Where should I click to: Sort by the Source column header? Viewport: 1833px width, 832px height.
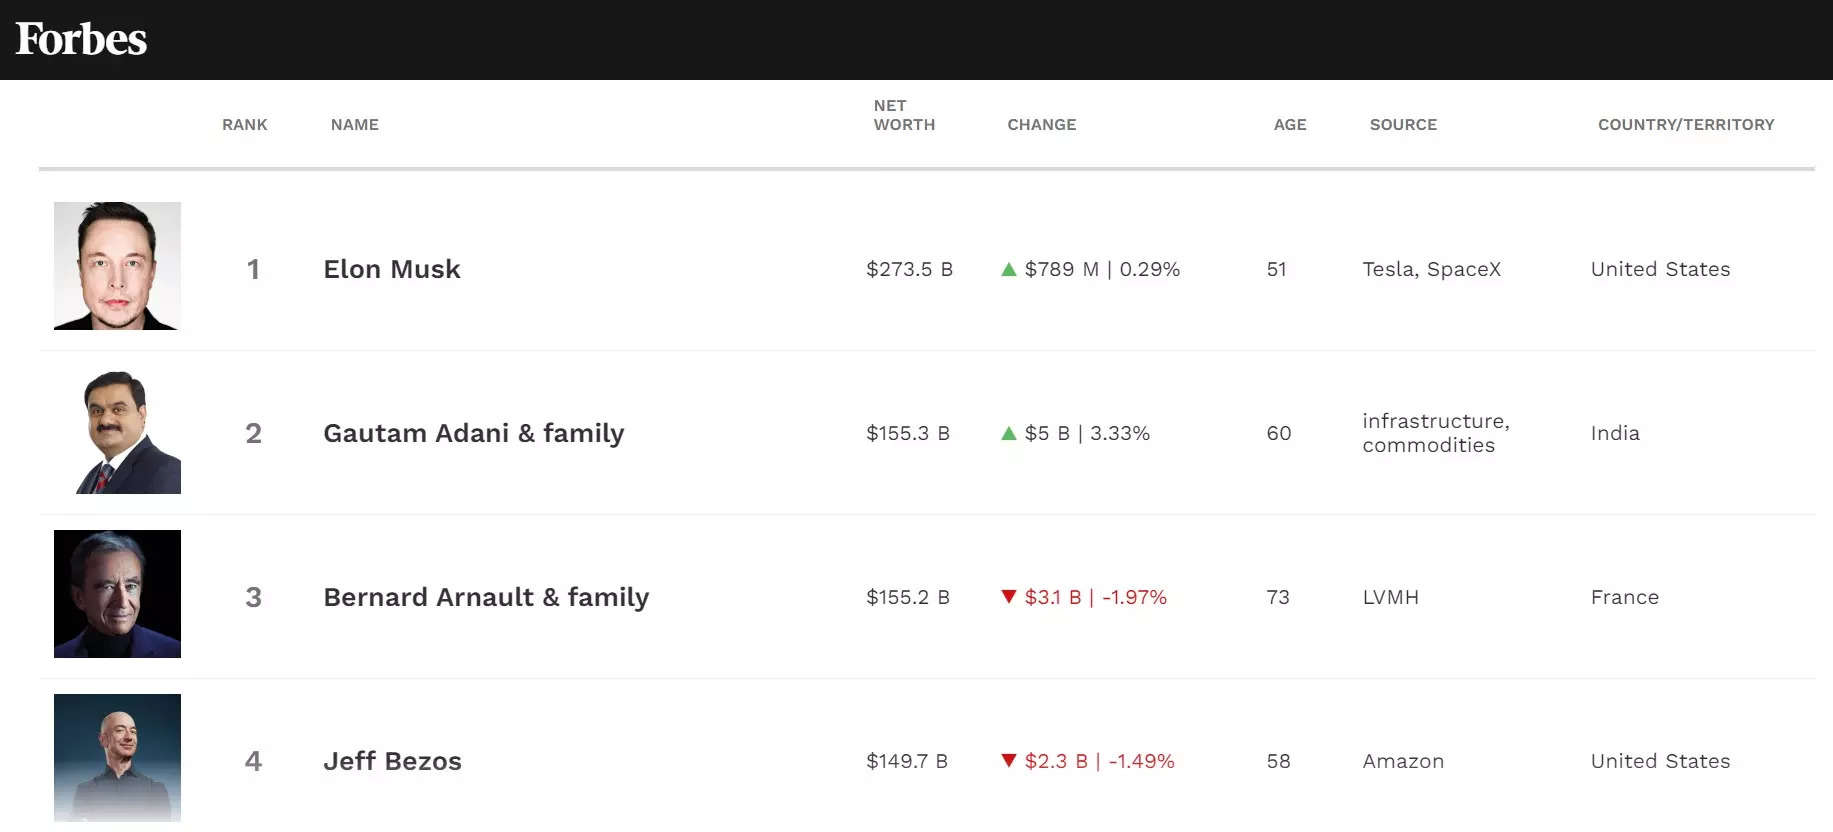(1403, 125)
